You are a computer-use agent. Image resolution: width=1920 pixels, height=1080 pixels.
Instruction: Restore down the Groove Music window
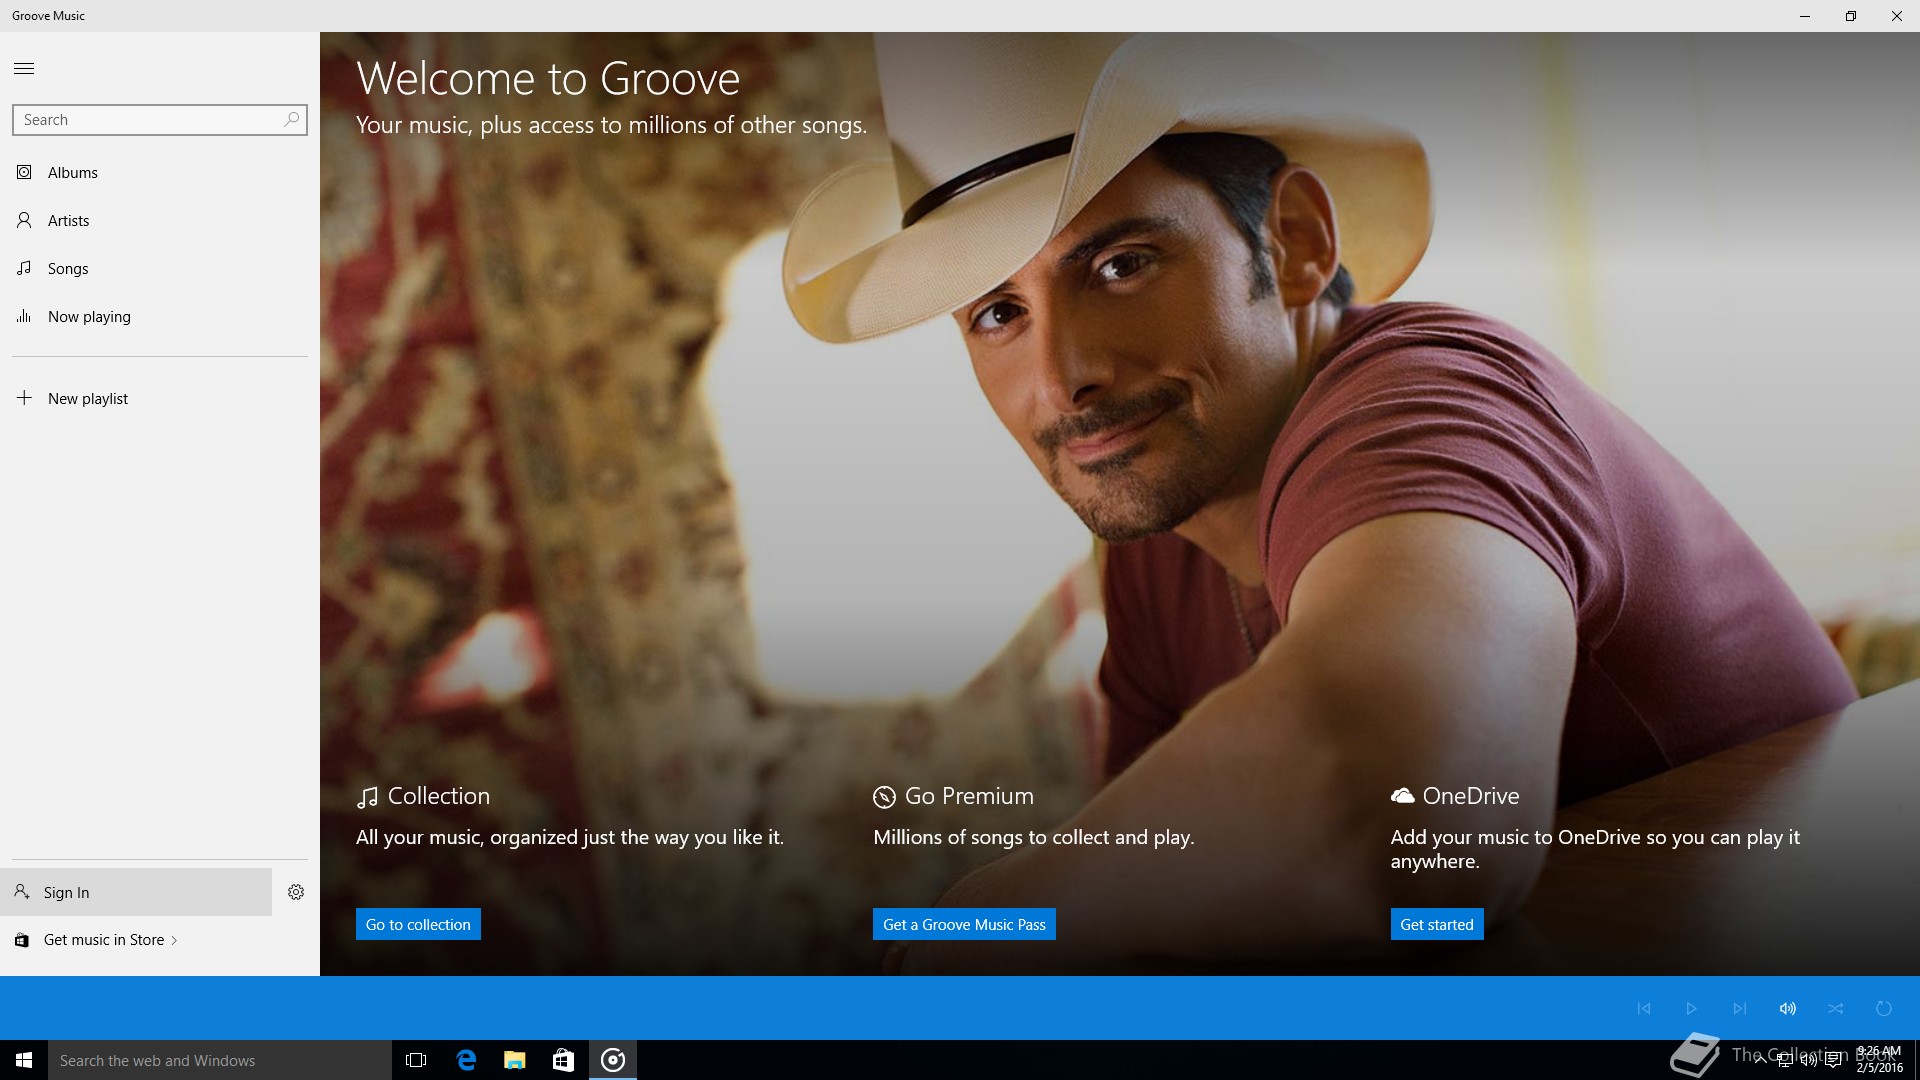coord(1850,16)
